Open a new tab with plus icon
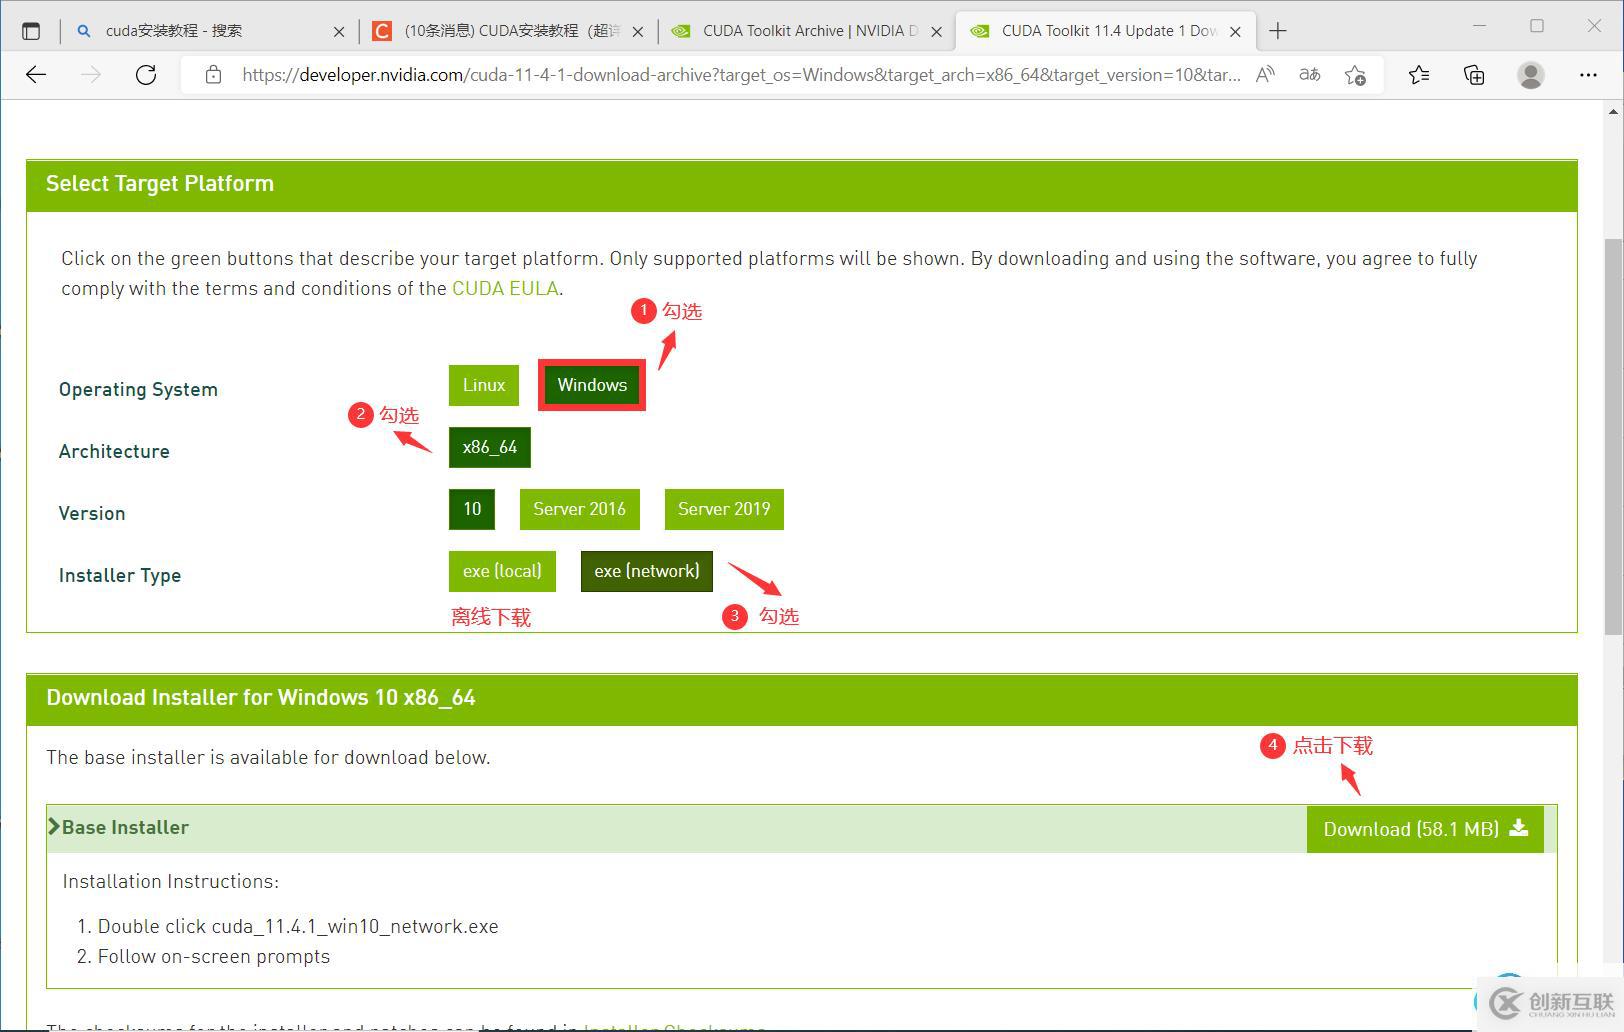This screenshot has height=1032, width=1624. point(1277,31)
